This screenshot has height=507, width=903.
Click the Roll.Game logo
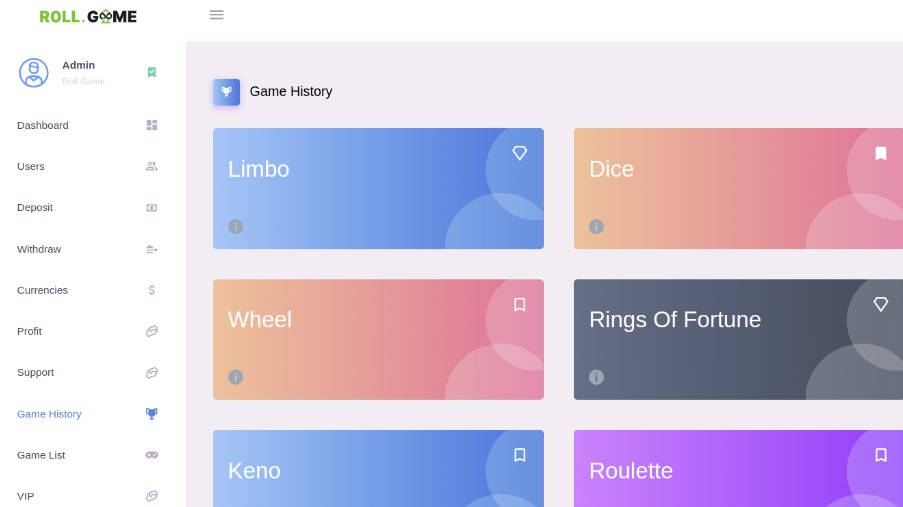88,16
